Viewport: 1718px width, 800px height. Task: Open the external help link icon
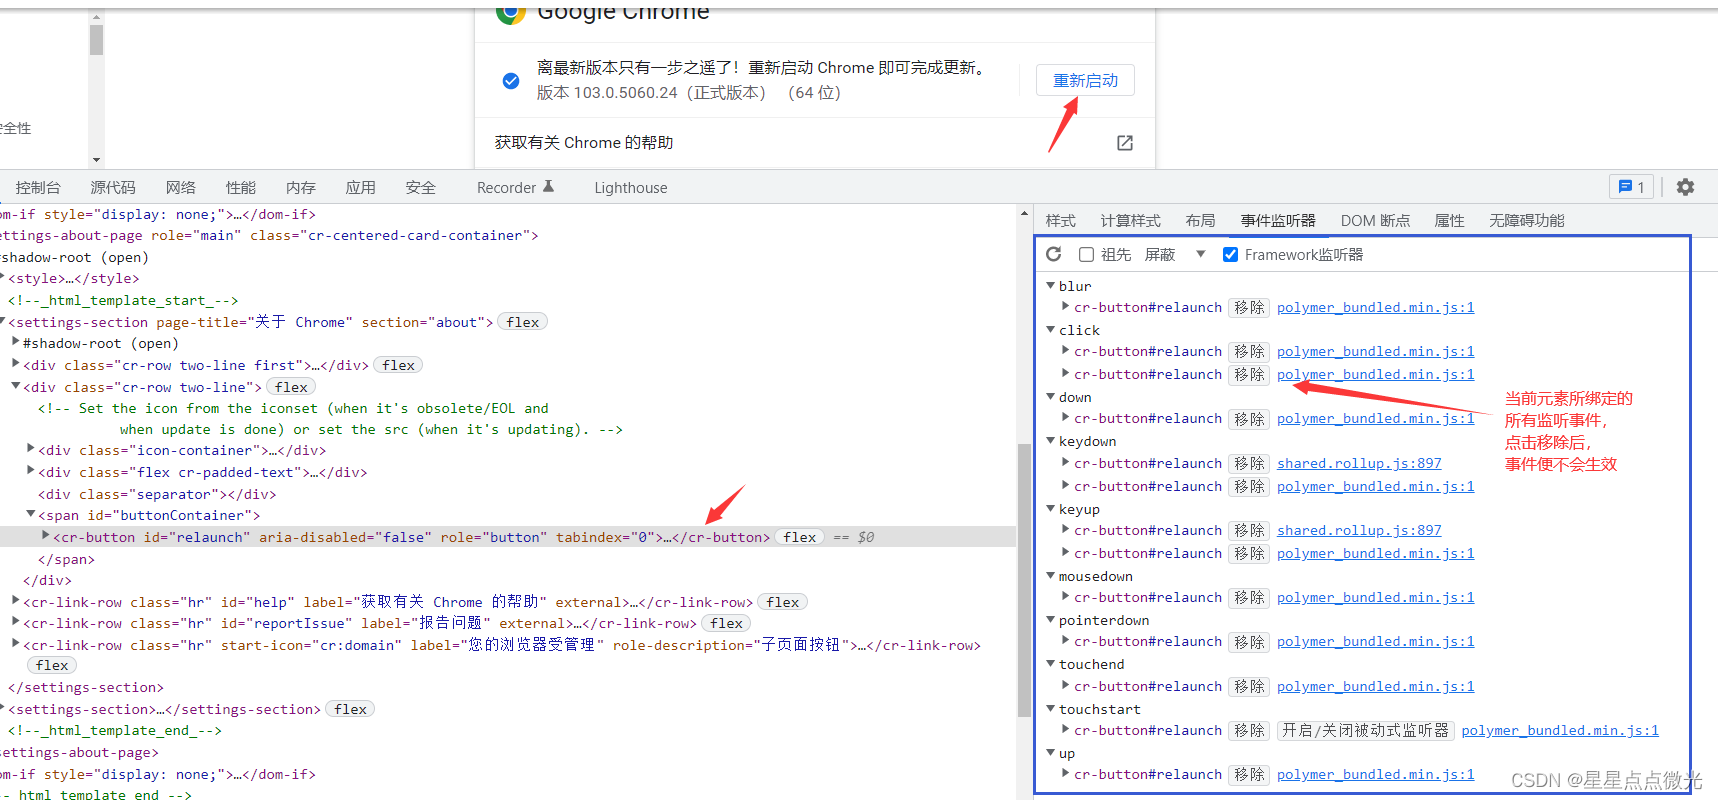1125,143
